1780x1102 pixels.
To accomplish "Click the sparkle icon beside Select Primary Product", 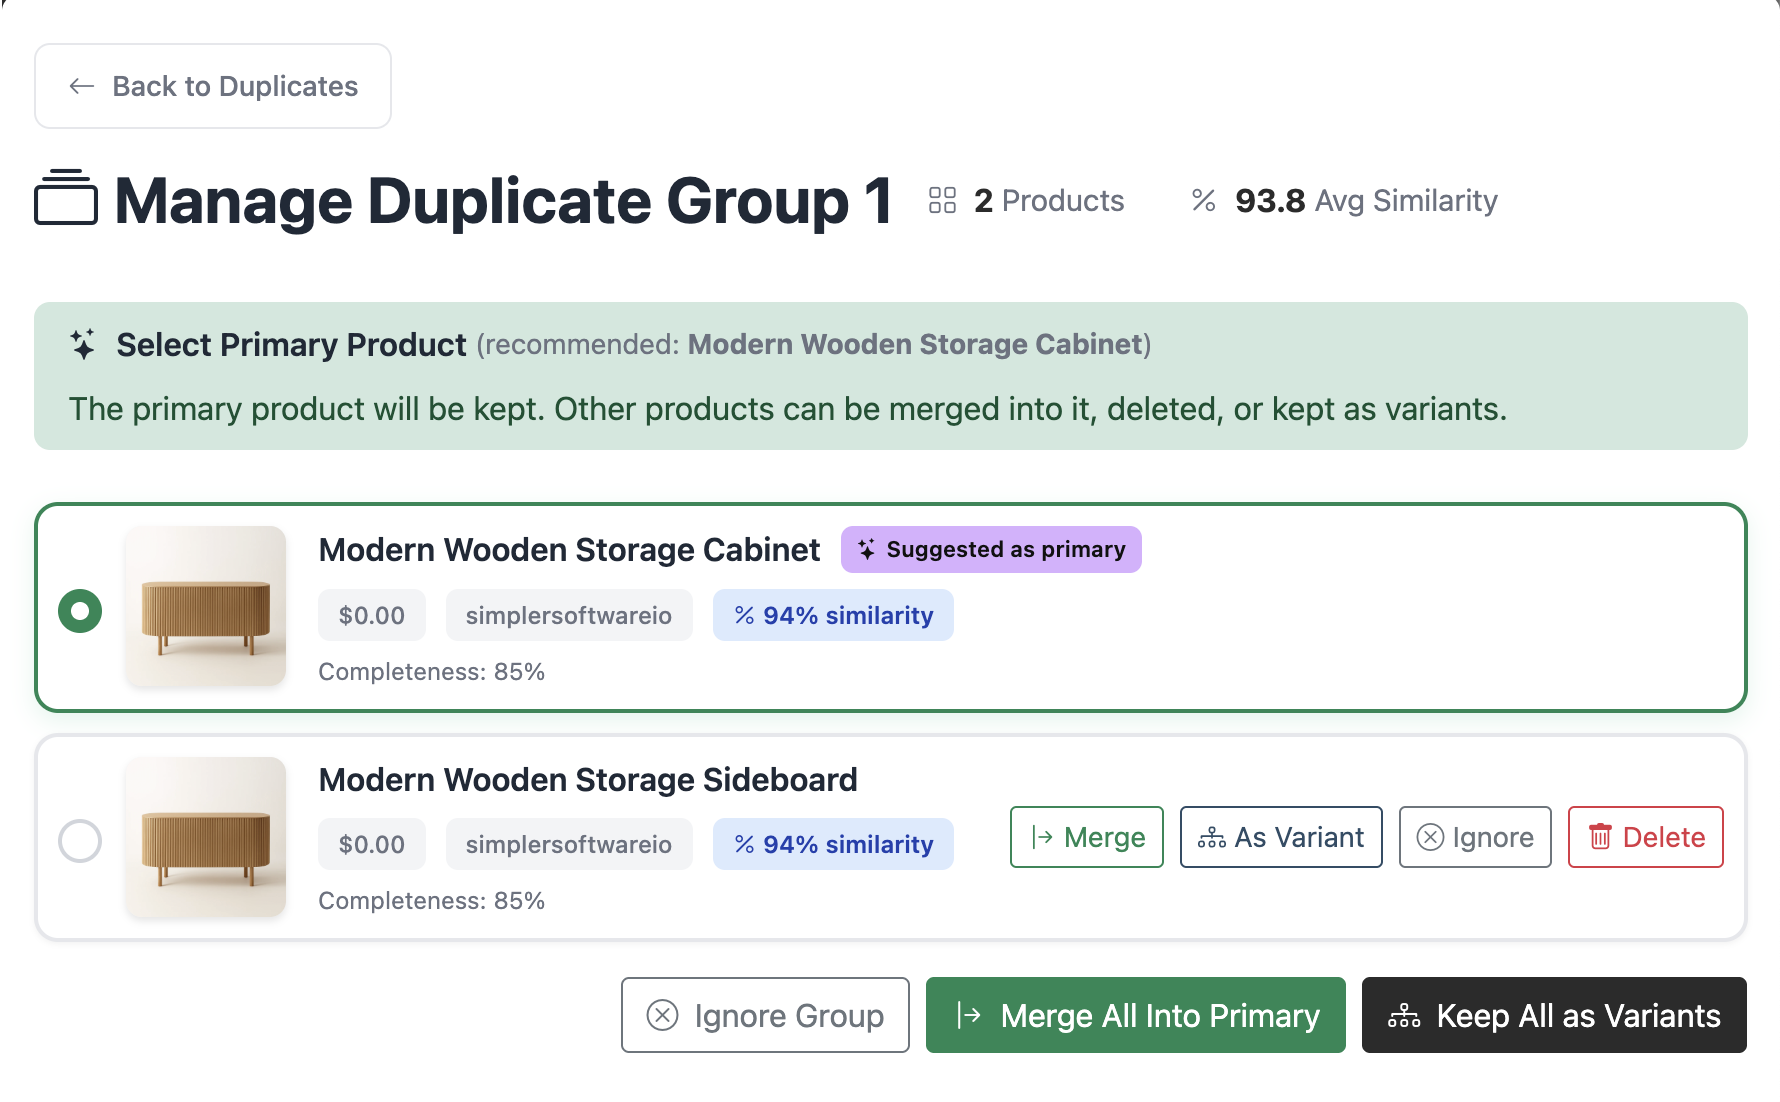I will tap(84, 344).
